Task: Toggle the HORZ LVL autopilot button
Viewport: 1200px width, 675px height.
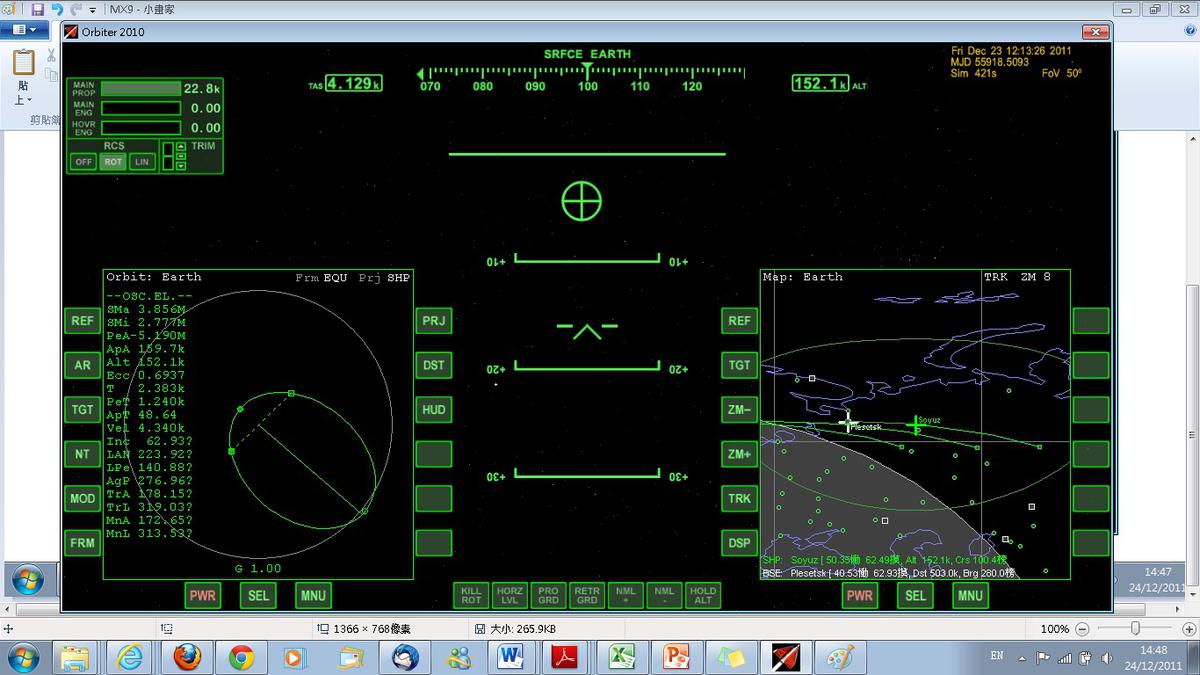Action: tap(510, 595)
